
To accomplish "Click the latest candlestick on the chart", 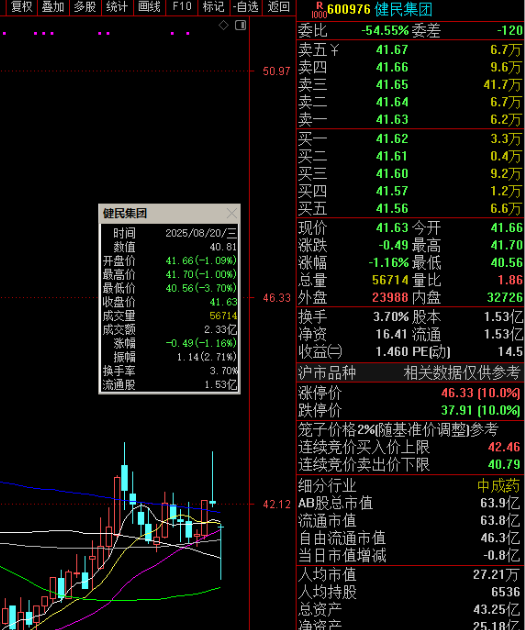I will click(221, 552).
